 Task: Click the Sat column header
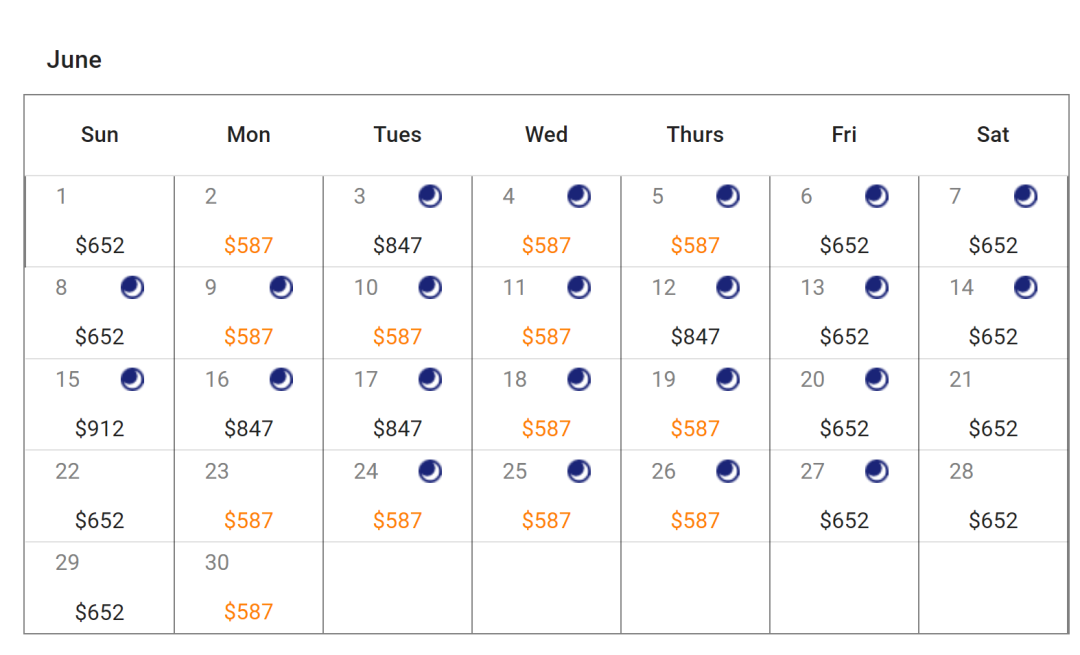(x=993, y=135)
